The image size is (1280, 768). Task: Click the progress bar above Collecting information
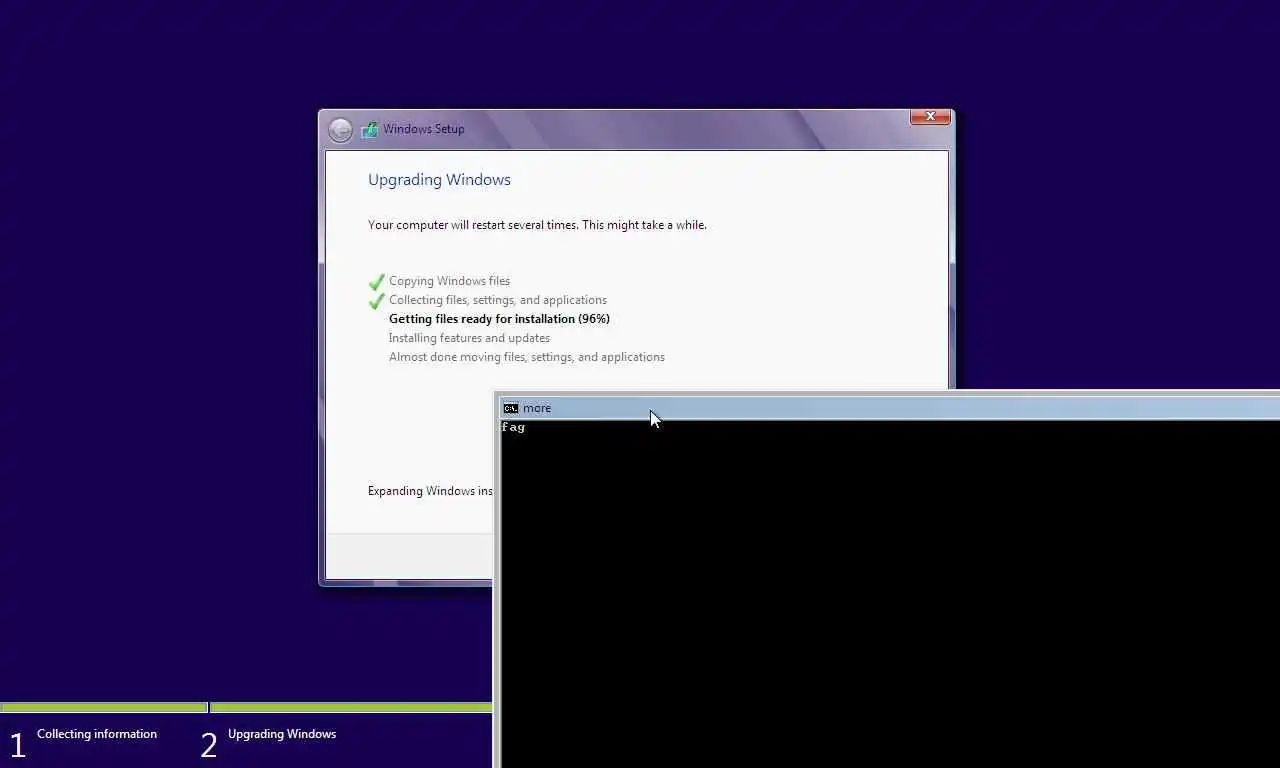pos(104,708)
